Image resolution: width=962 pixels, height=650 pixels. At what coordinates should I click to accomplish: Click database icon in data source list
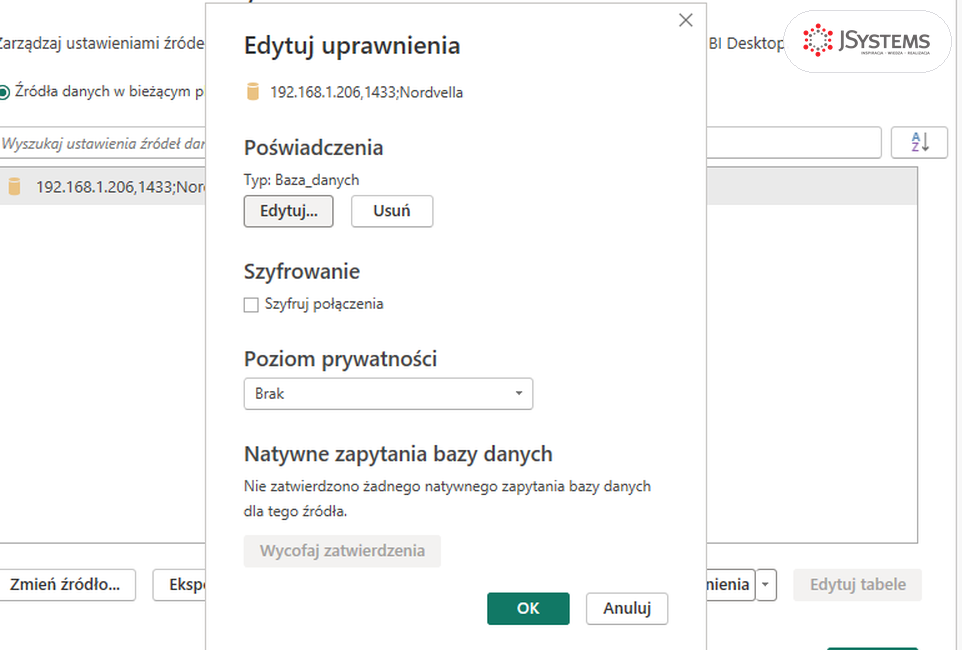(14, 186)
